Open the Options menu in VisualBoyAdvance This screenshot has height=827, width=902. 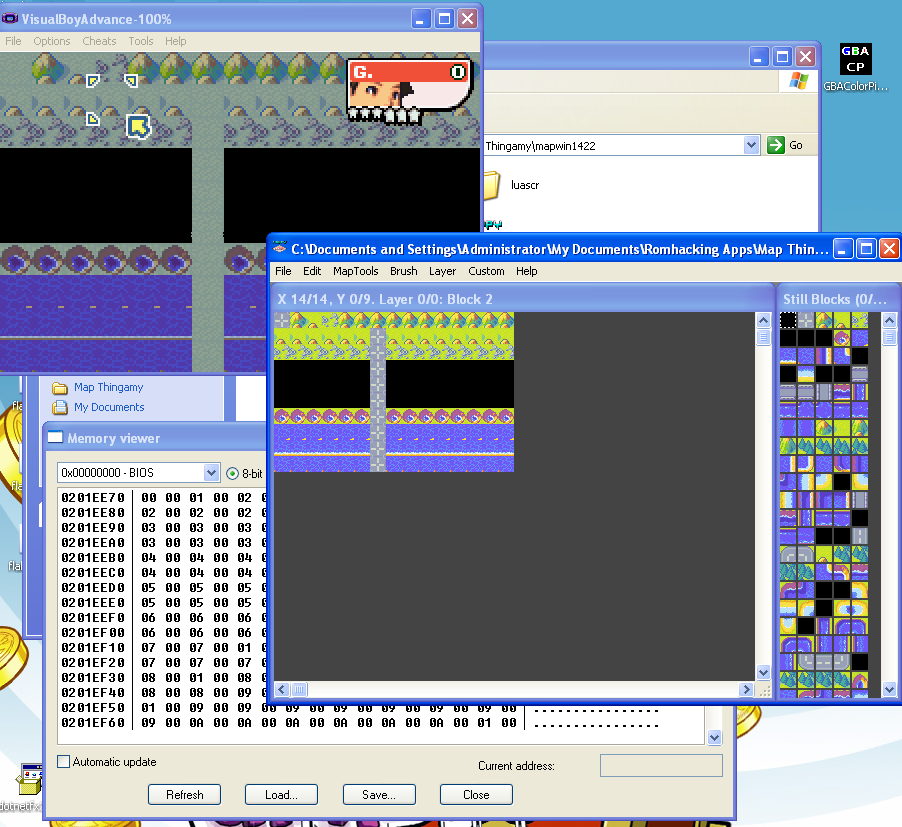[x=52, y=41]
